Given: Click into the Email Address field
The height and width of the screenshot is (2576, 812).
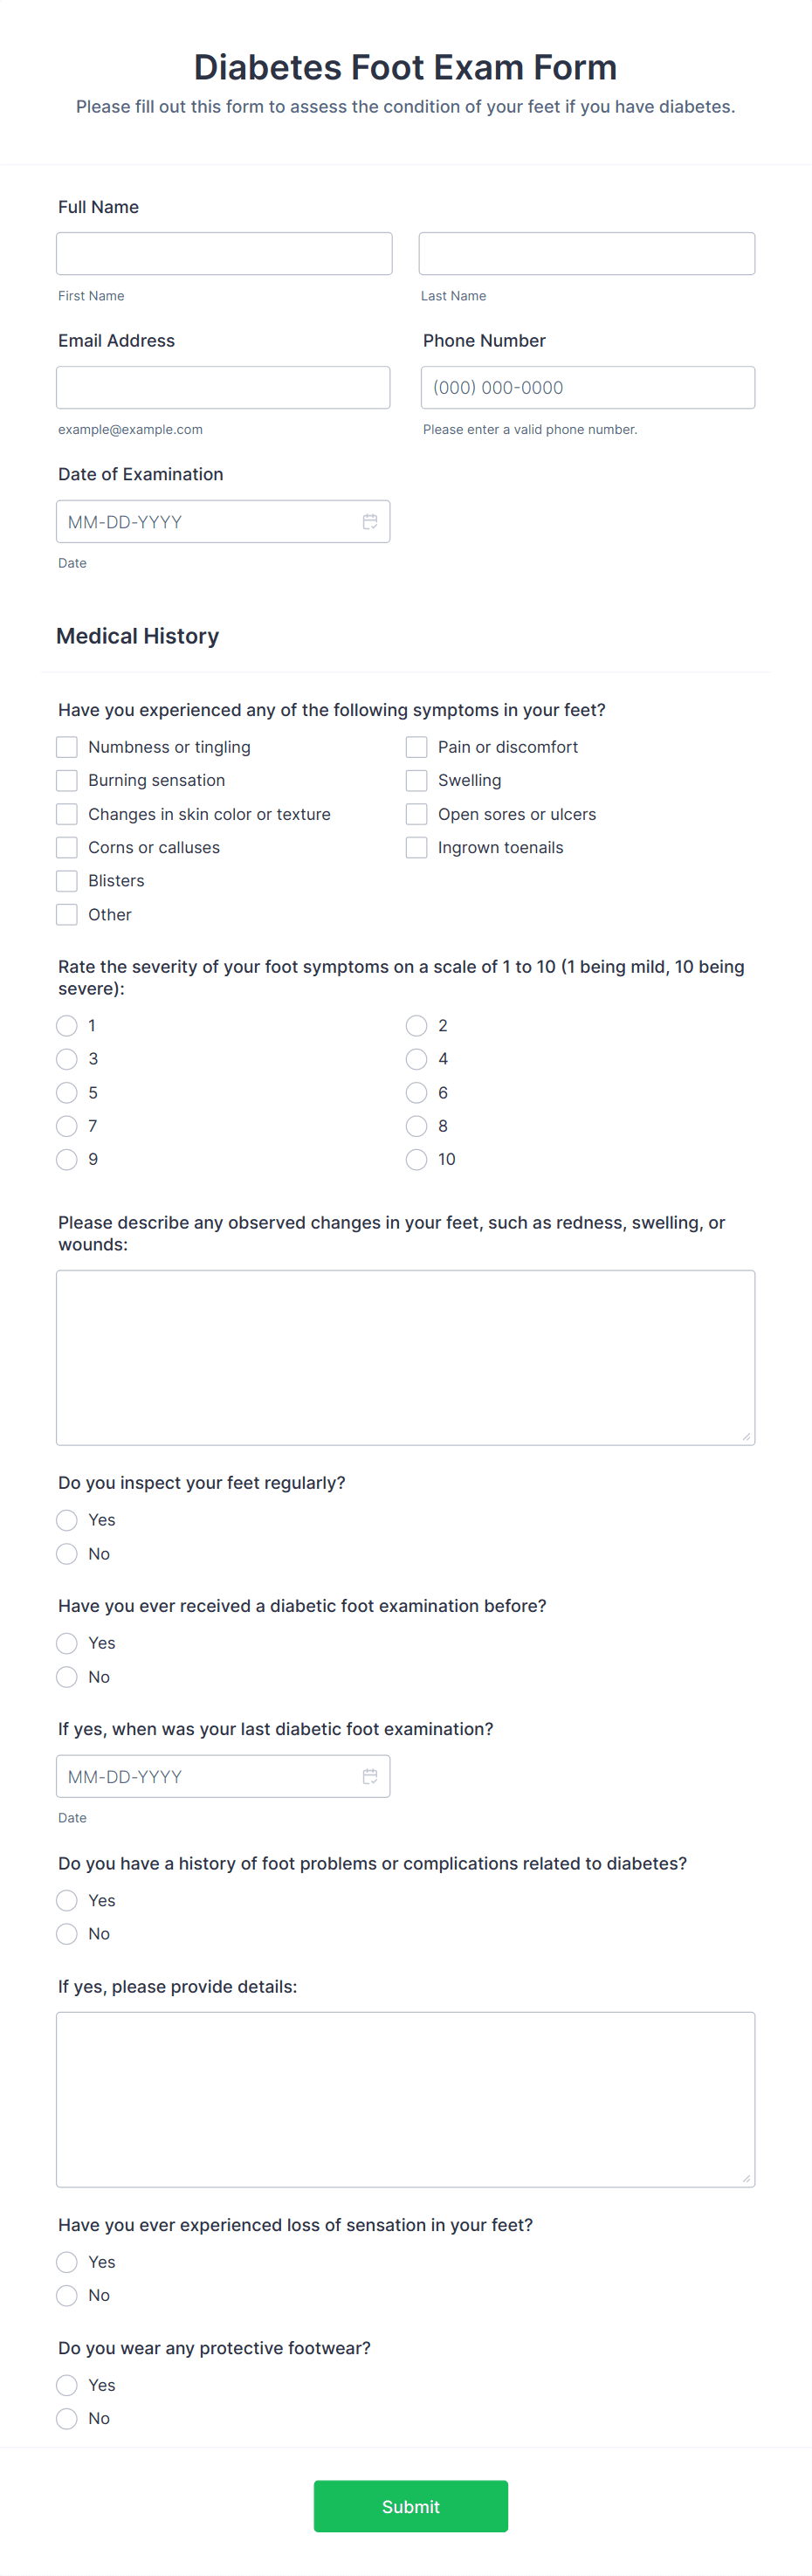Looking at the screenshot, I should coord(223,388).
